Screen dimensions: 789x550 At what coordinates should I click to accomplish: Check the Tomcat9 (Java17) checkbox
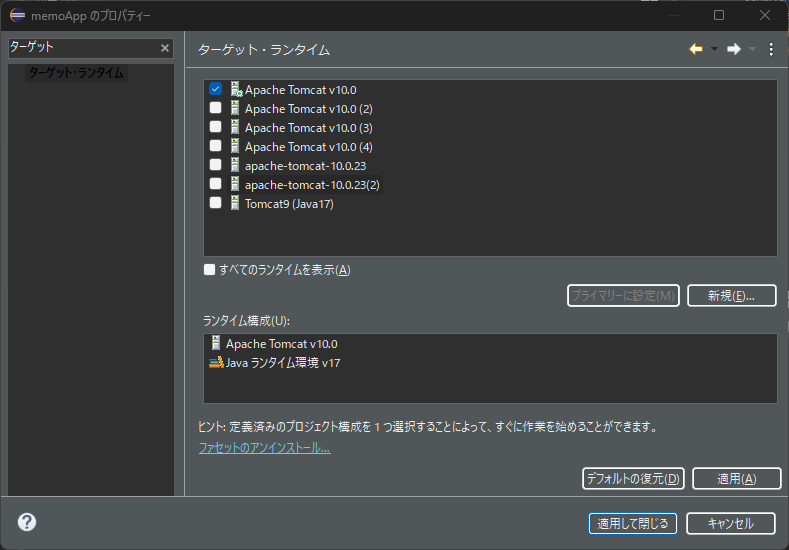(215, 203)
